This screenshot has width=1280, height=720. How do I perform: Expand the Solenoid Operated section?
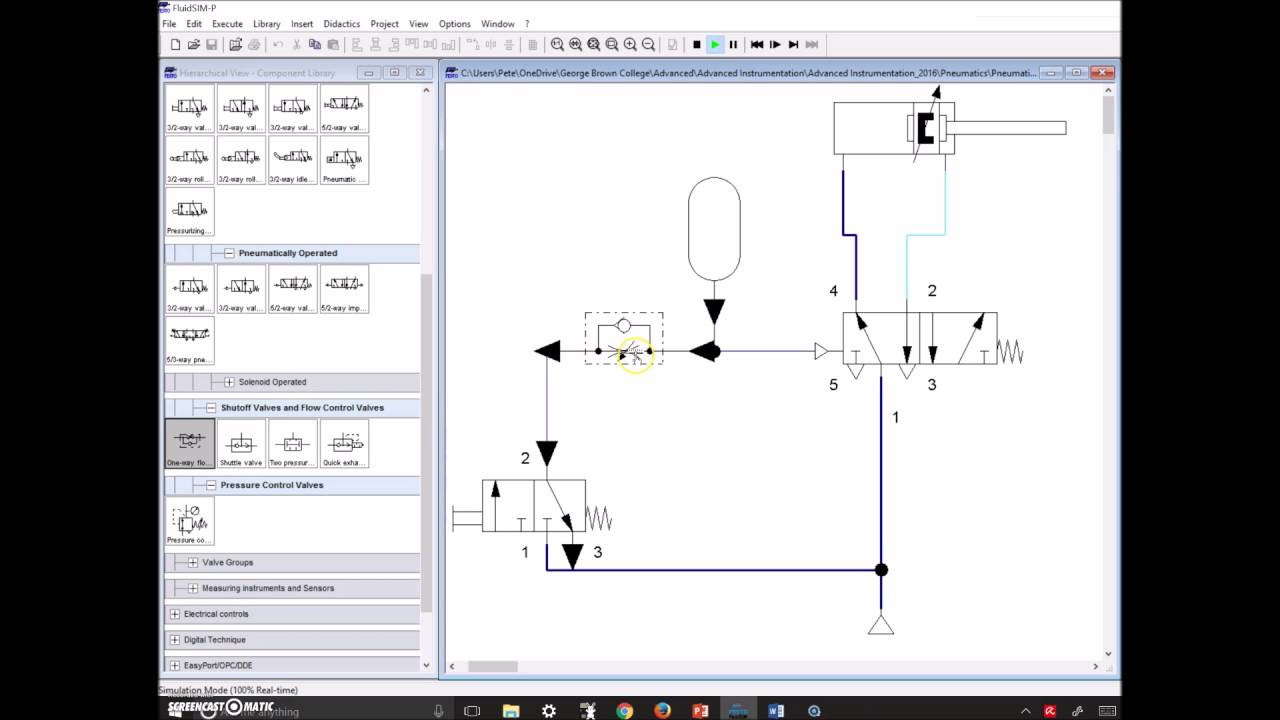point(229,382)
